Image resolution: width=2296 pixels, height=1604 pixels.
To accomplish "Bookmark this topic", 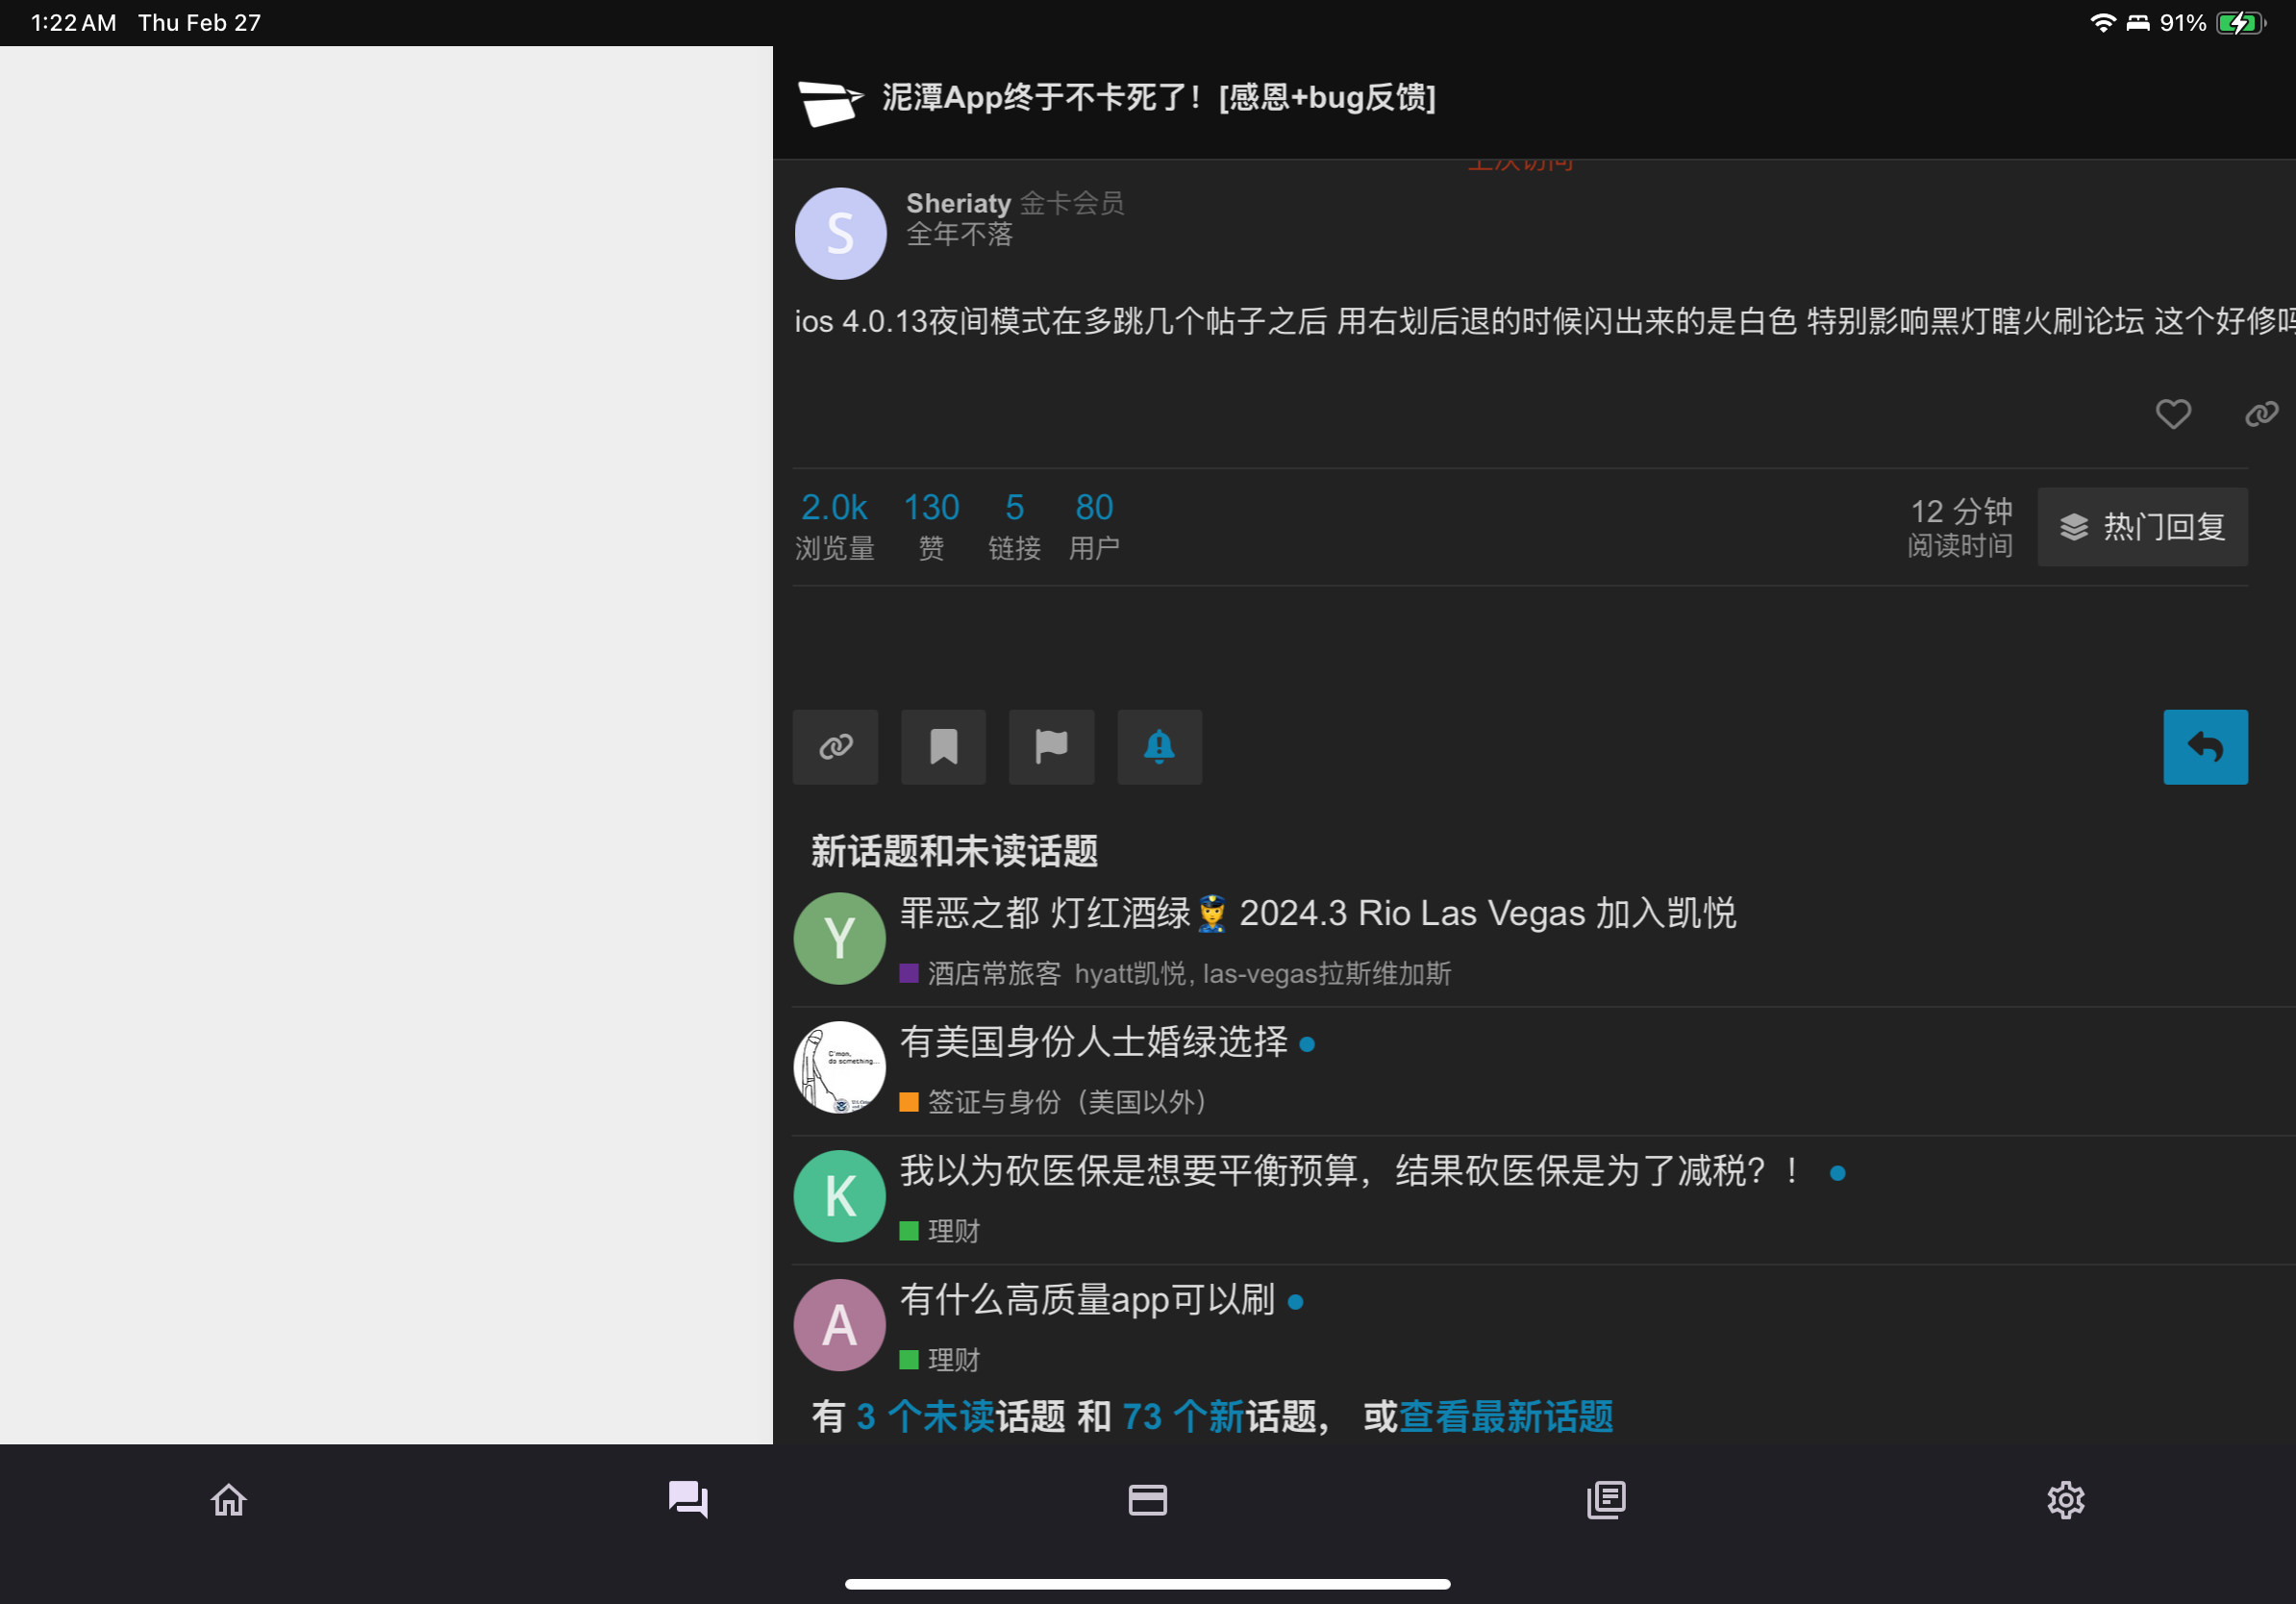I will tap(943, 747).
